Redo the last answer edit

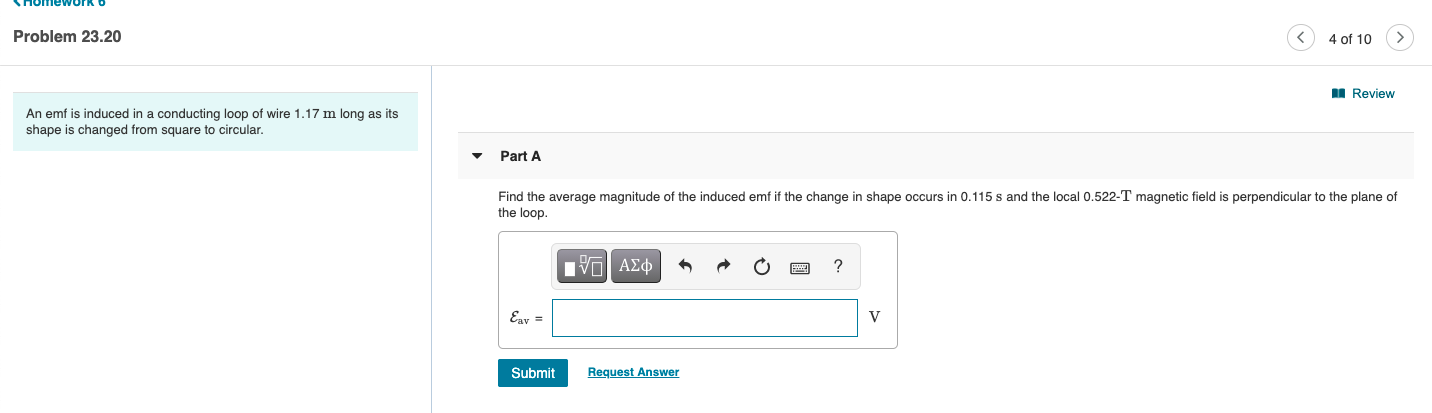pyautogui.click(x=723, y=266)
